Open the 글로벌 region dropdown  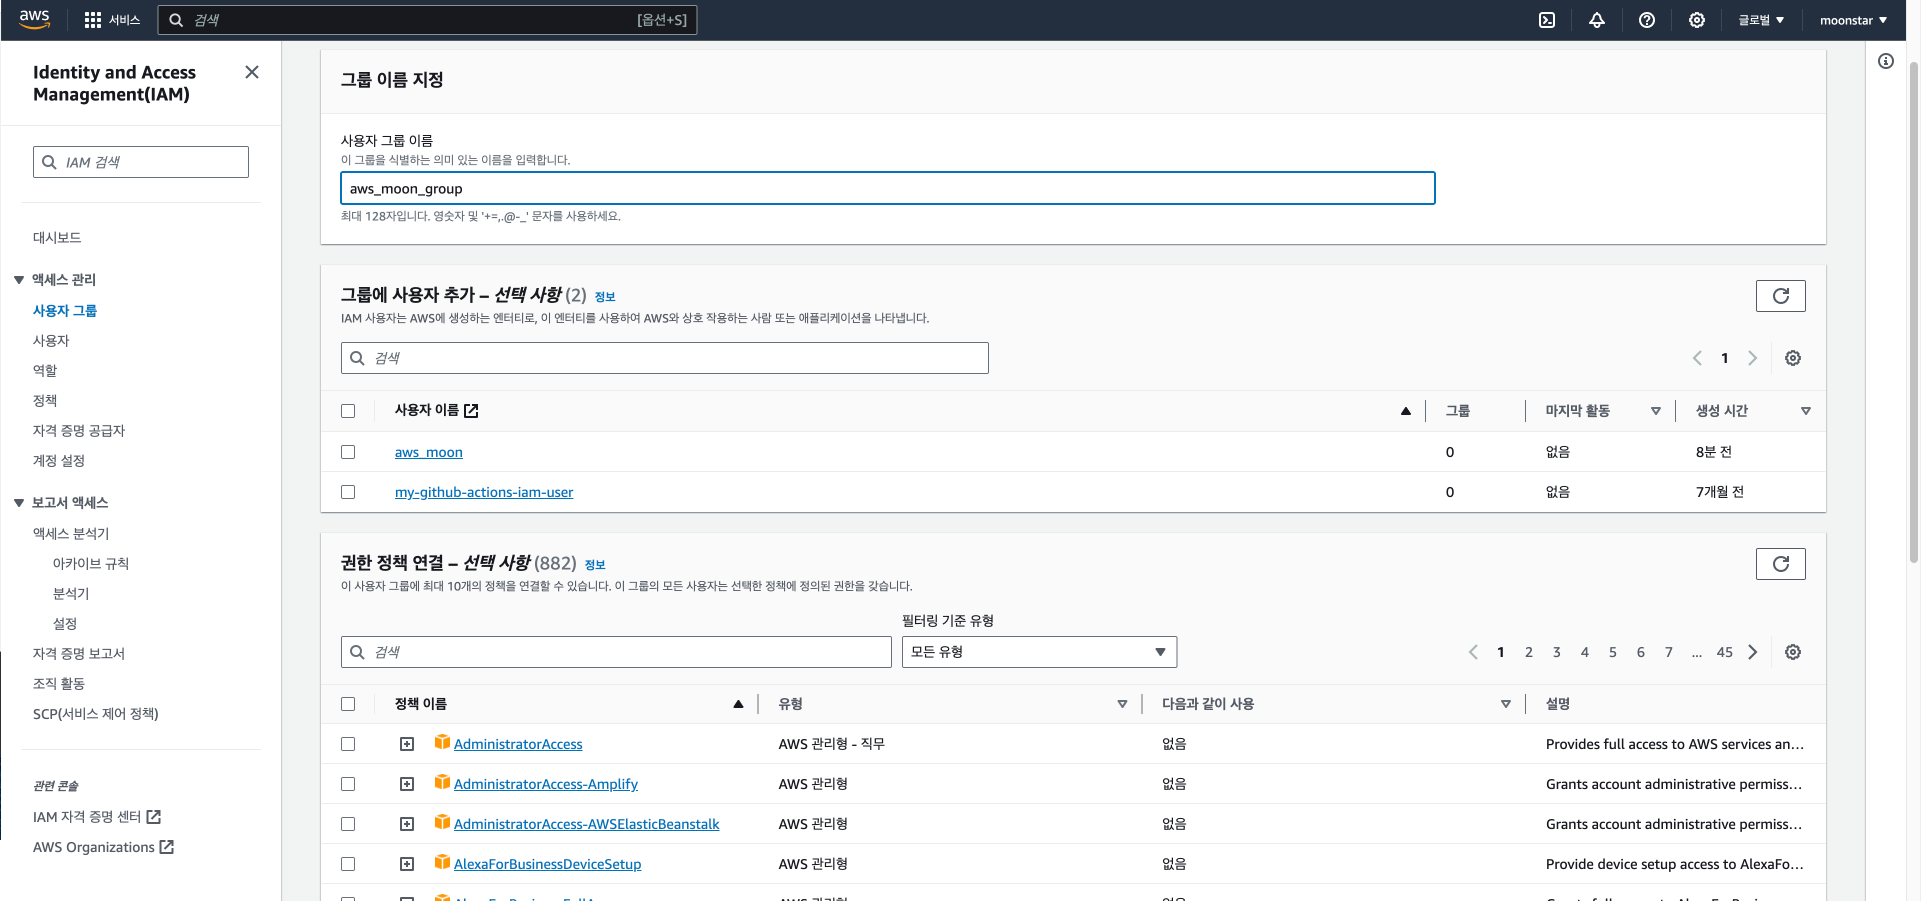tap(1761, 20)
